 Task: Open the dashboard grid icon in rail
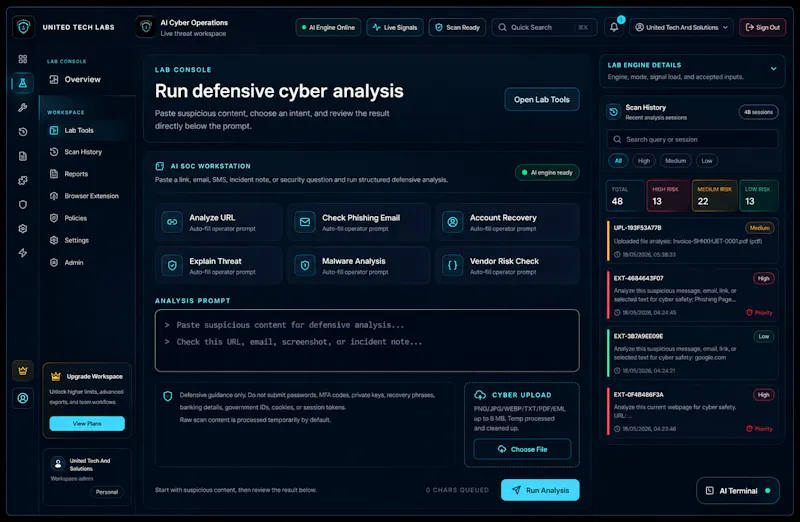click(x=22, y=59)
